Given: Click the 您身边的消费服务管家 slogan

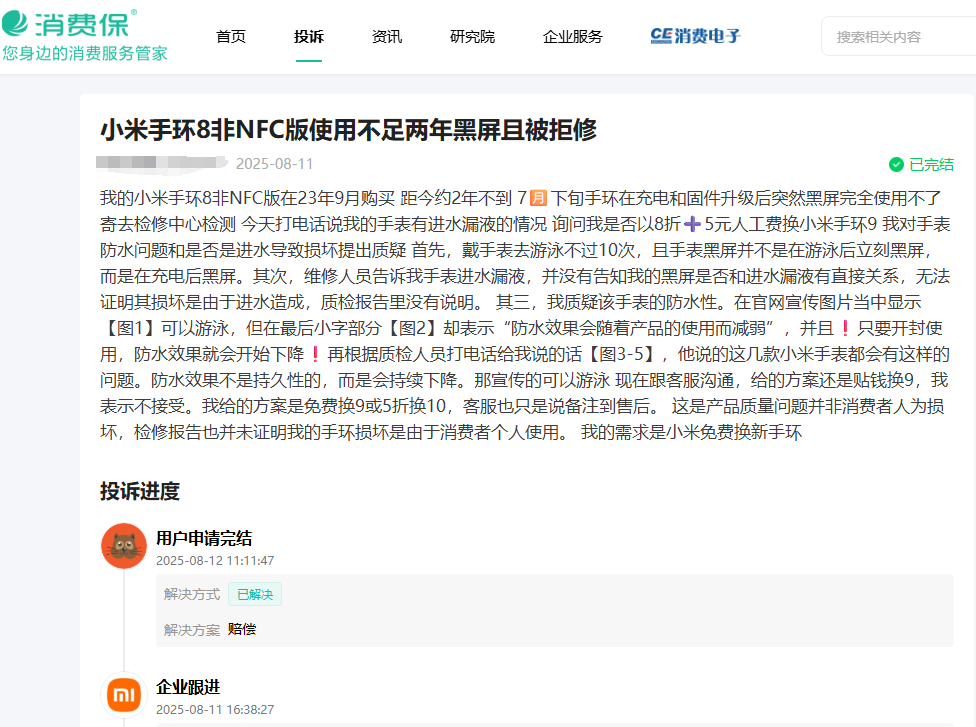Looking at the screenshot, I should click(x=85, y=54).
